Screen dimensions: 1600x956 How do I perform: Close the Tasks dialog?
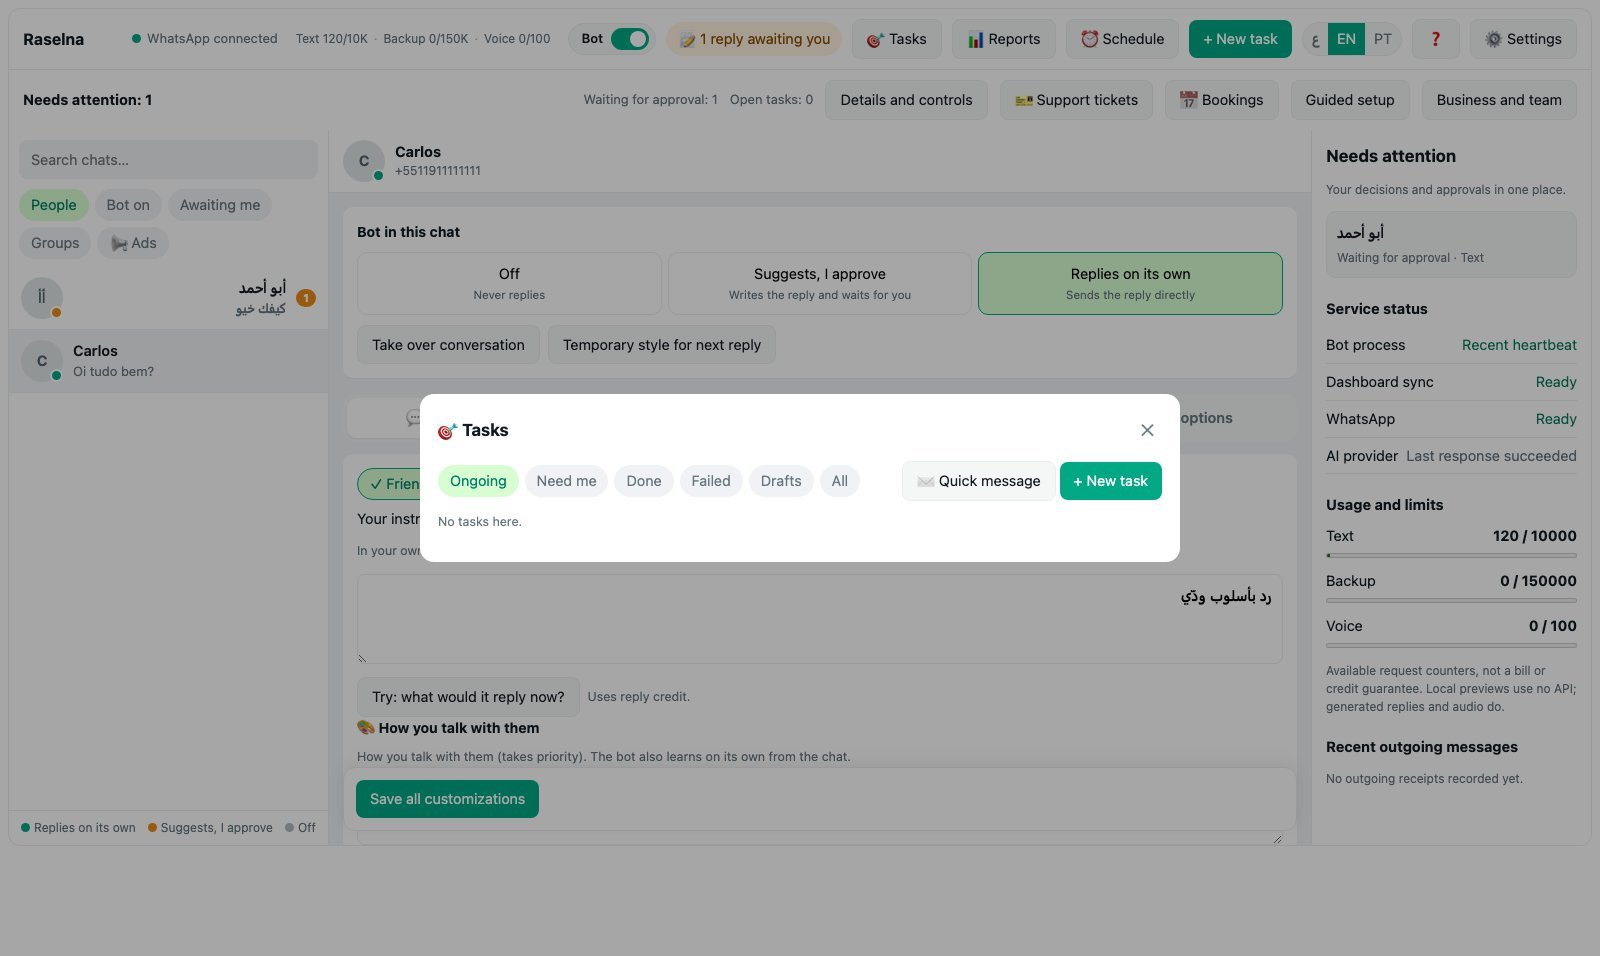(x=1147, y=430)
